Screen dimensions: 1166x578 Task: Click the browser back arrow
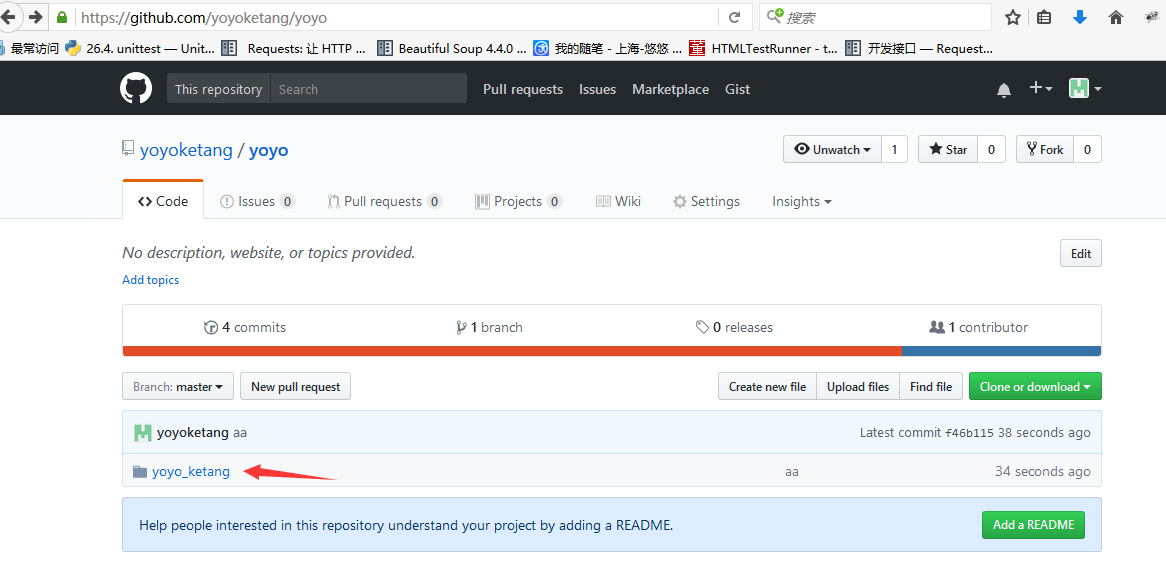(x=9, y=16)
